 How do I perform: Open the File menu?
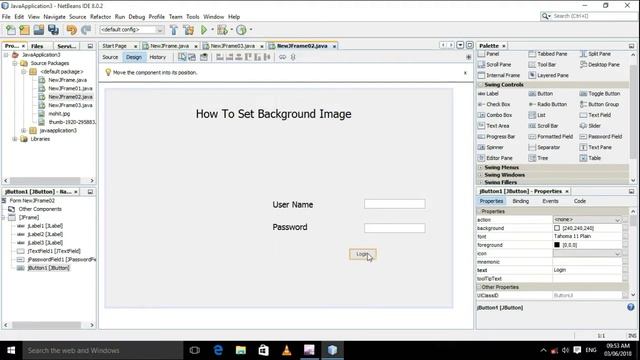pos(6,17)
